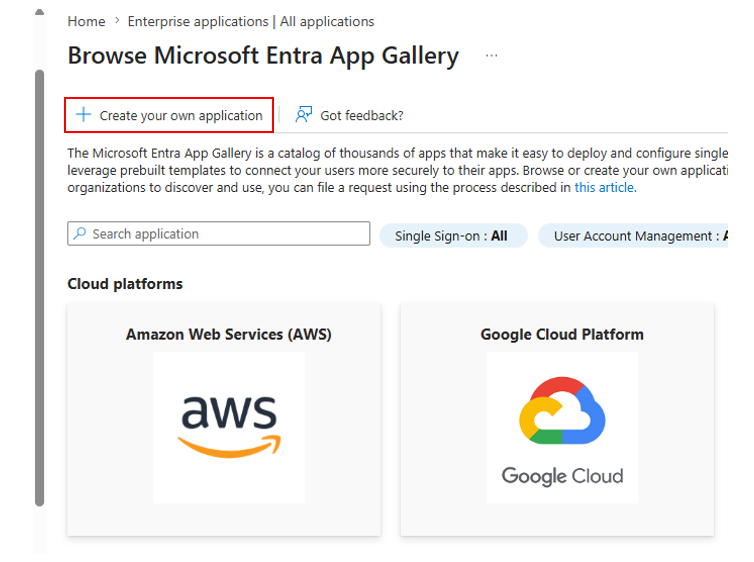Click the Cloud platforms section heading
The image size is (754, 562).
tap(125, 284)
